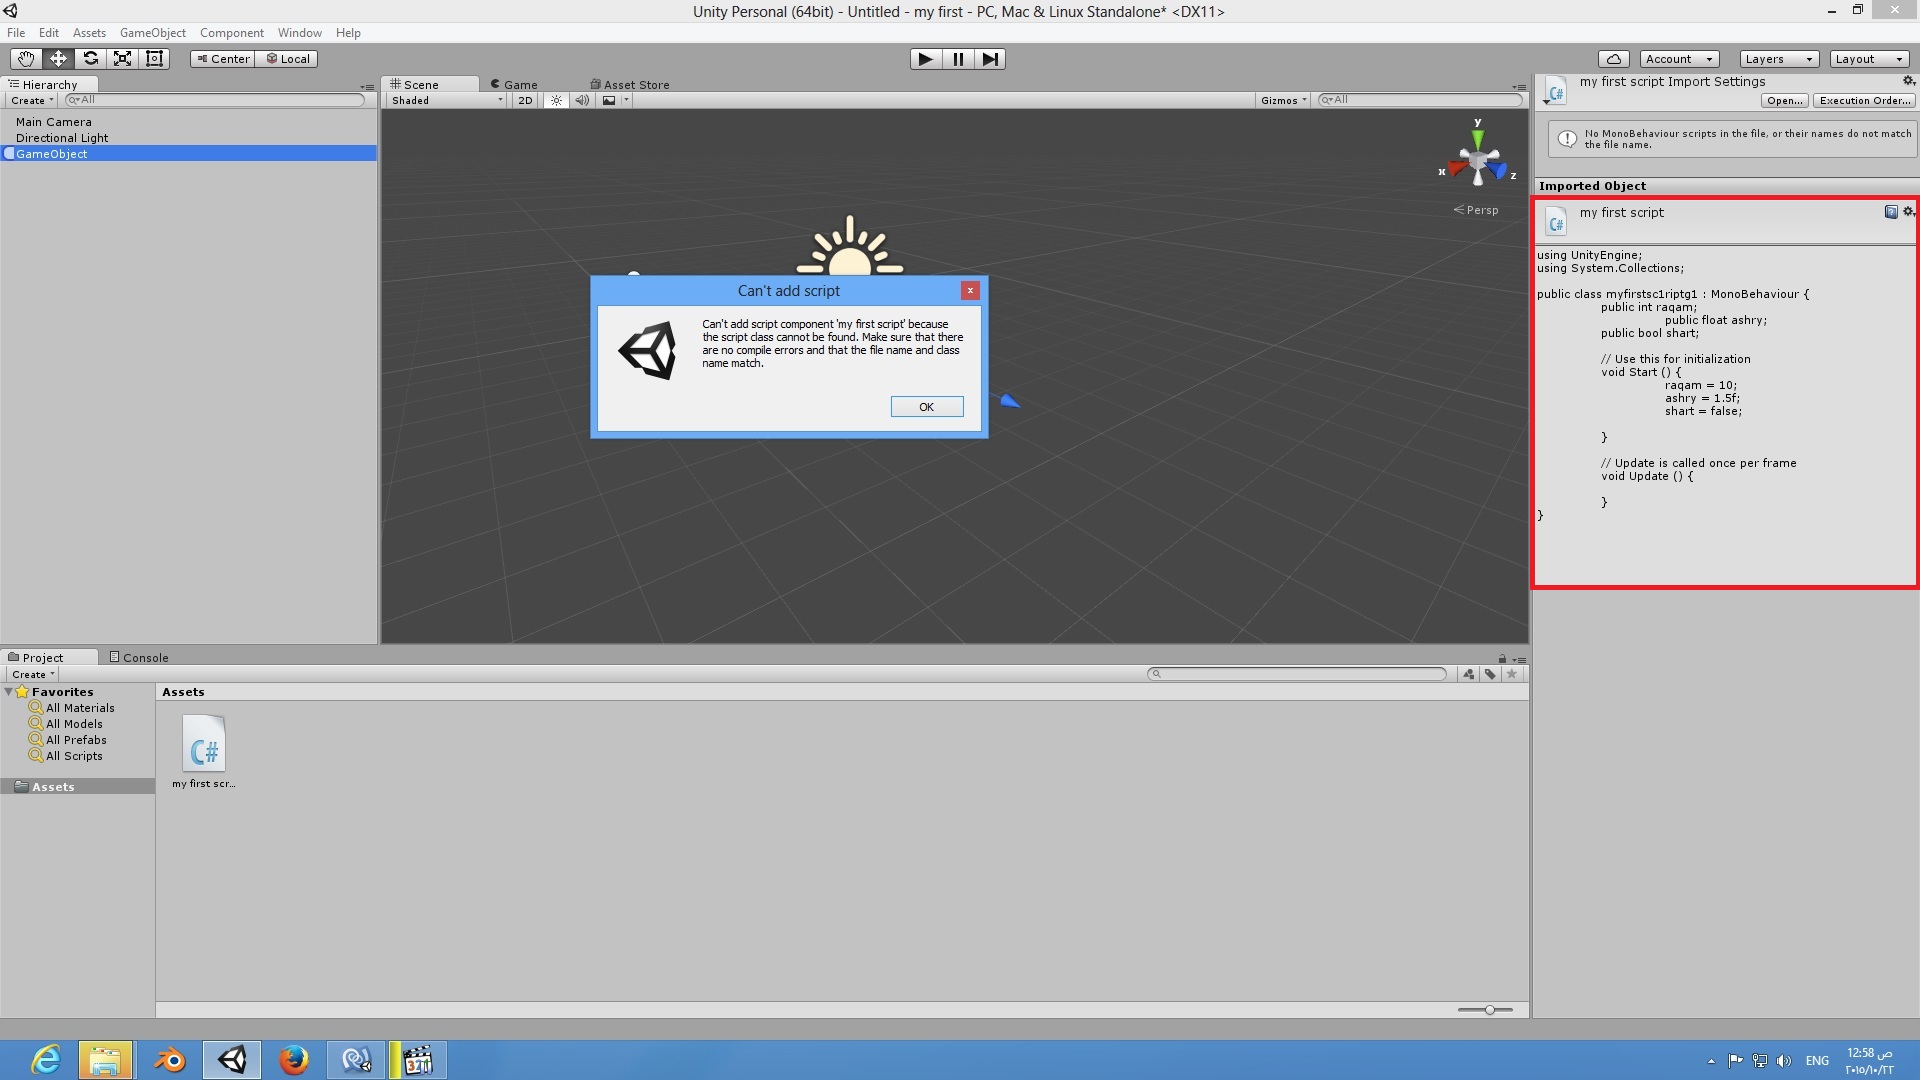Select my first script asset thumbnail
Image resolution: width=1920 pixels, height=1080 pixels.
(x=204, y=742)
